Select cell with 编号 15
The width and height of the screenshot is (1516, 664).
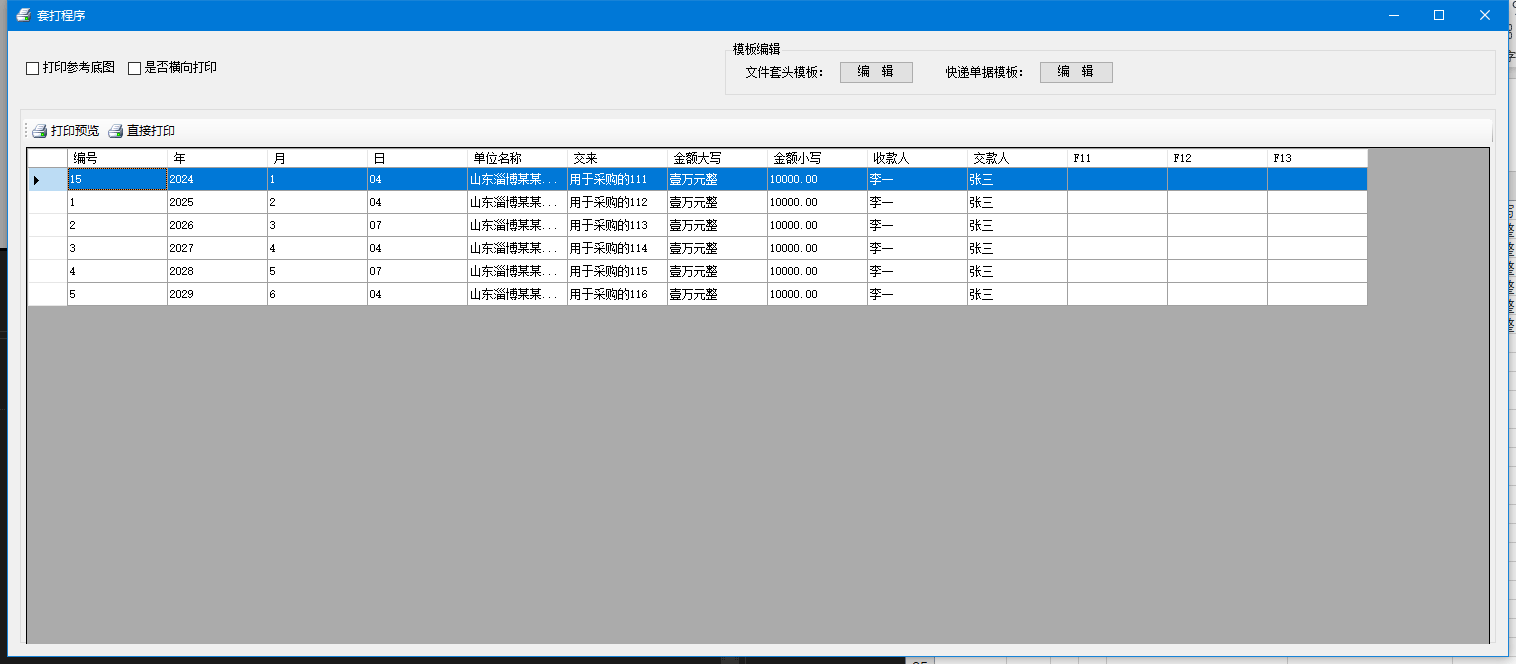[117, 179]
